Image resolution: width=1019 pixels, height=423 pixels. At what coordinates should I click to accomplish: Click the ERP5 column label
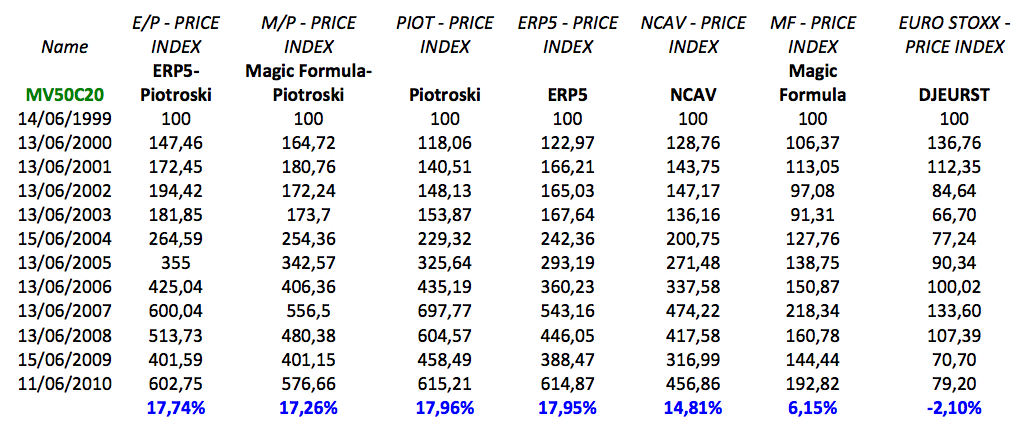(x=568, y=96)
